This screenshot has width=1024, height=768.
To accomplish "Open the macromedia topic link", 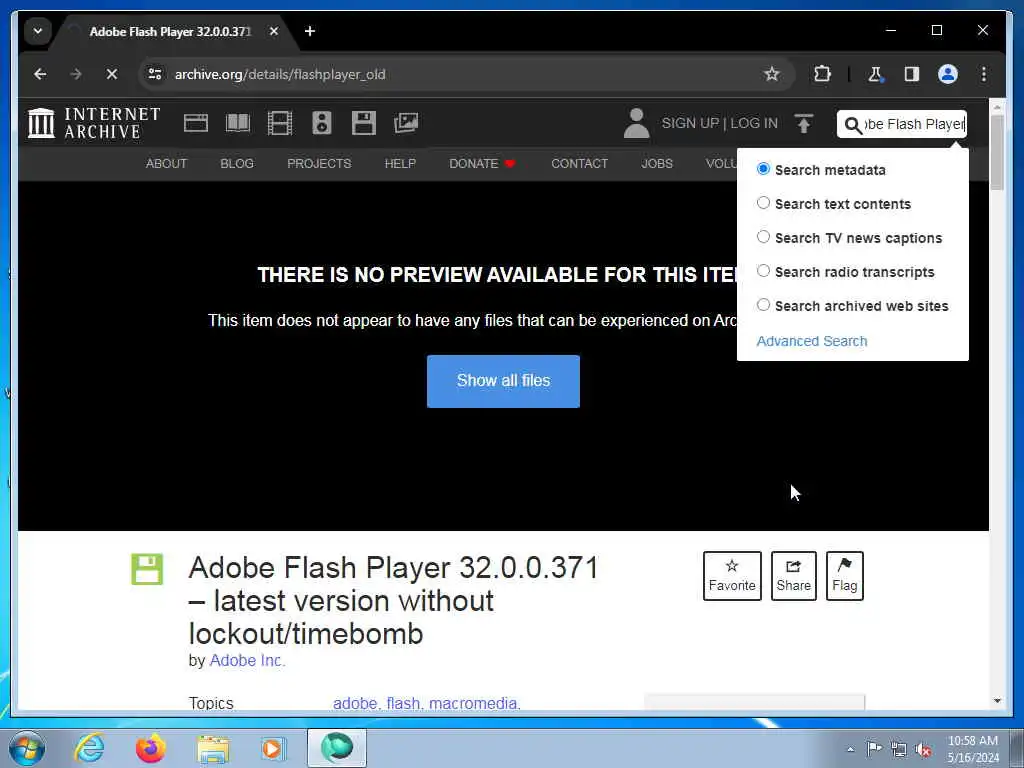I will point(474,703).
